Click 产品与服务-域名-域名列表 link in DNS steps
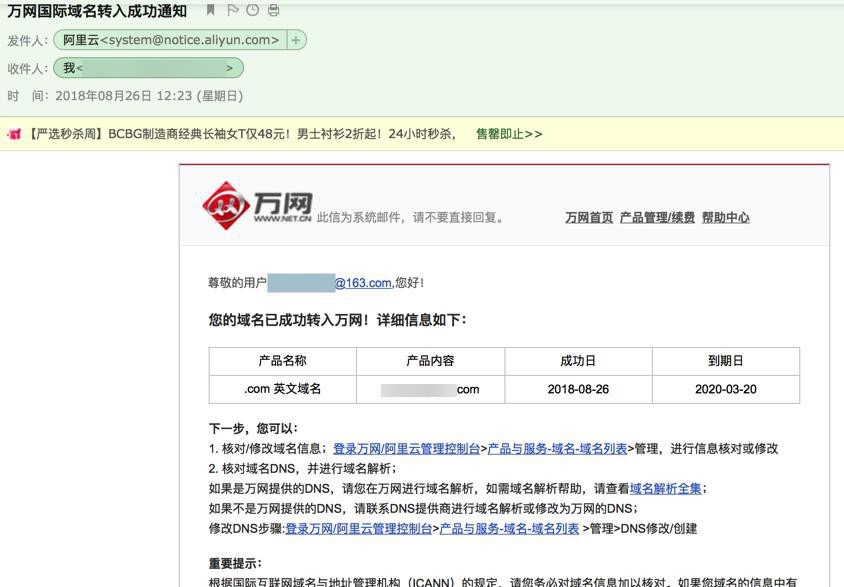The height and width of the screenshot is (587, 844). pos(509,528)
